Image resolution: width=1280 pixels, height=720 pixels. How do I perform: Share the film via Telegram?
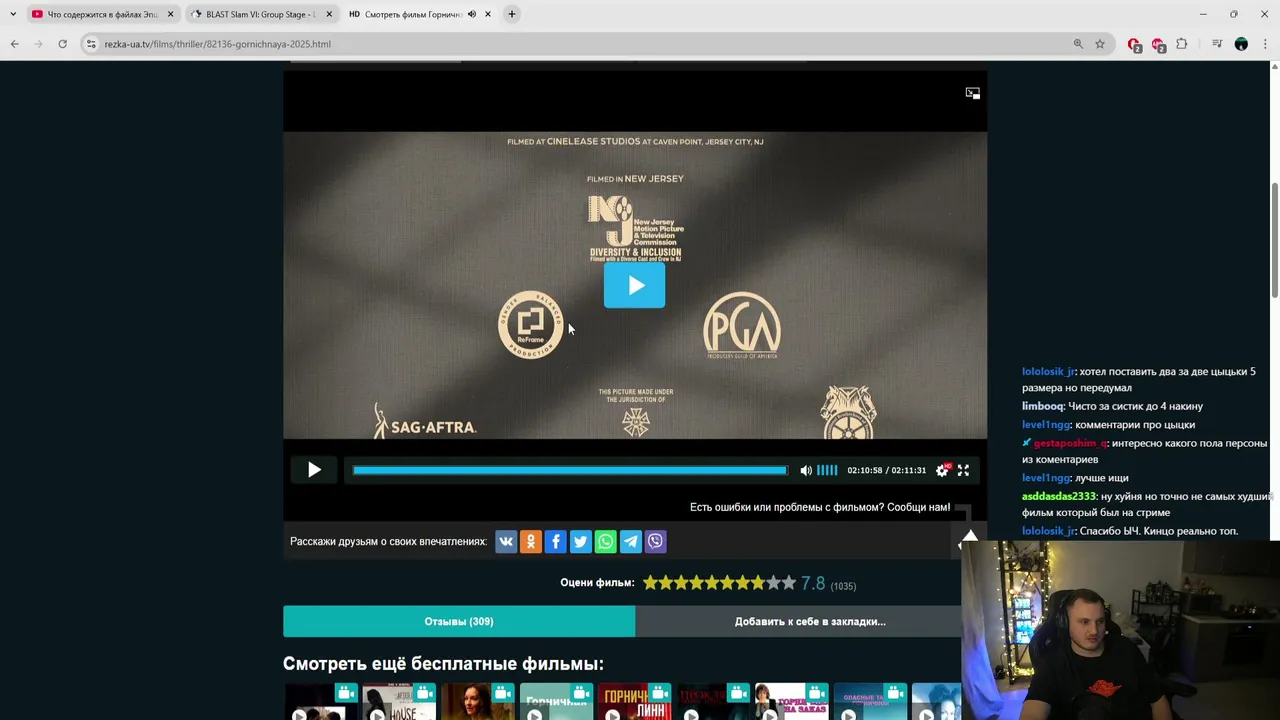[x=631, y=541]
